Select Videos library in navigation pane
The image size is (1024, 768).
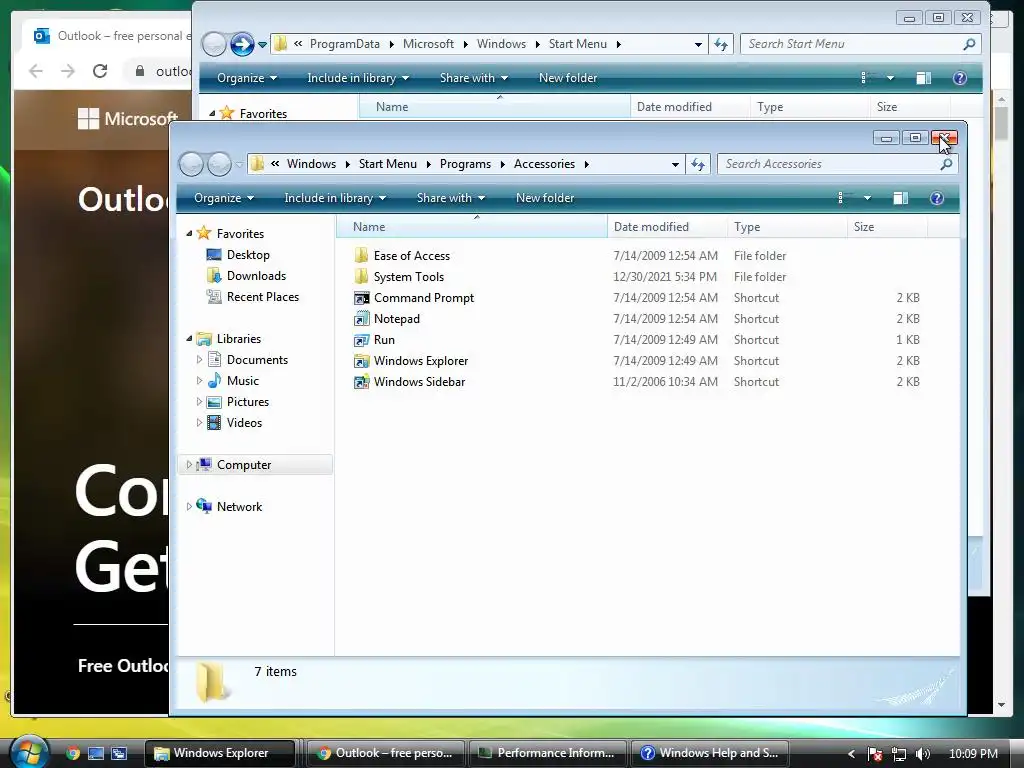tap(244, 423)
